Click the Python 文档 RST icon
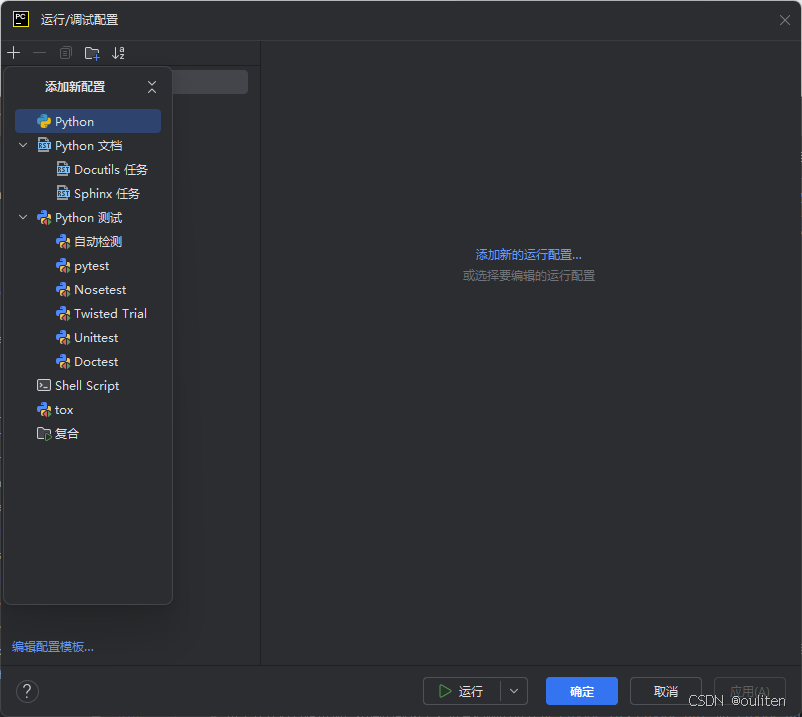This screenshot has width=802, height=717. click(44, 145)
